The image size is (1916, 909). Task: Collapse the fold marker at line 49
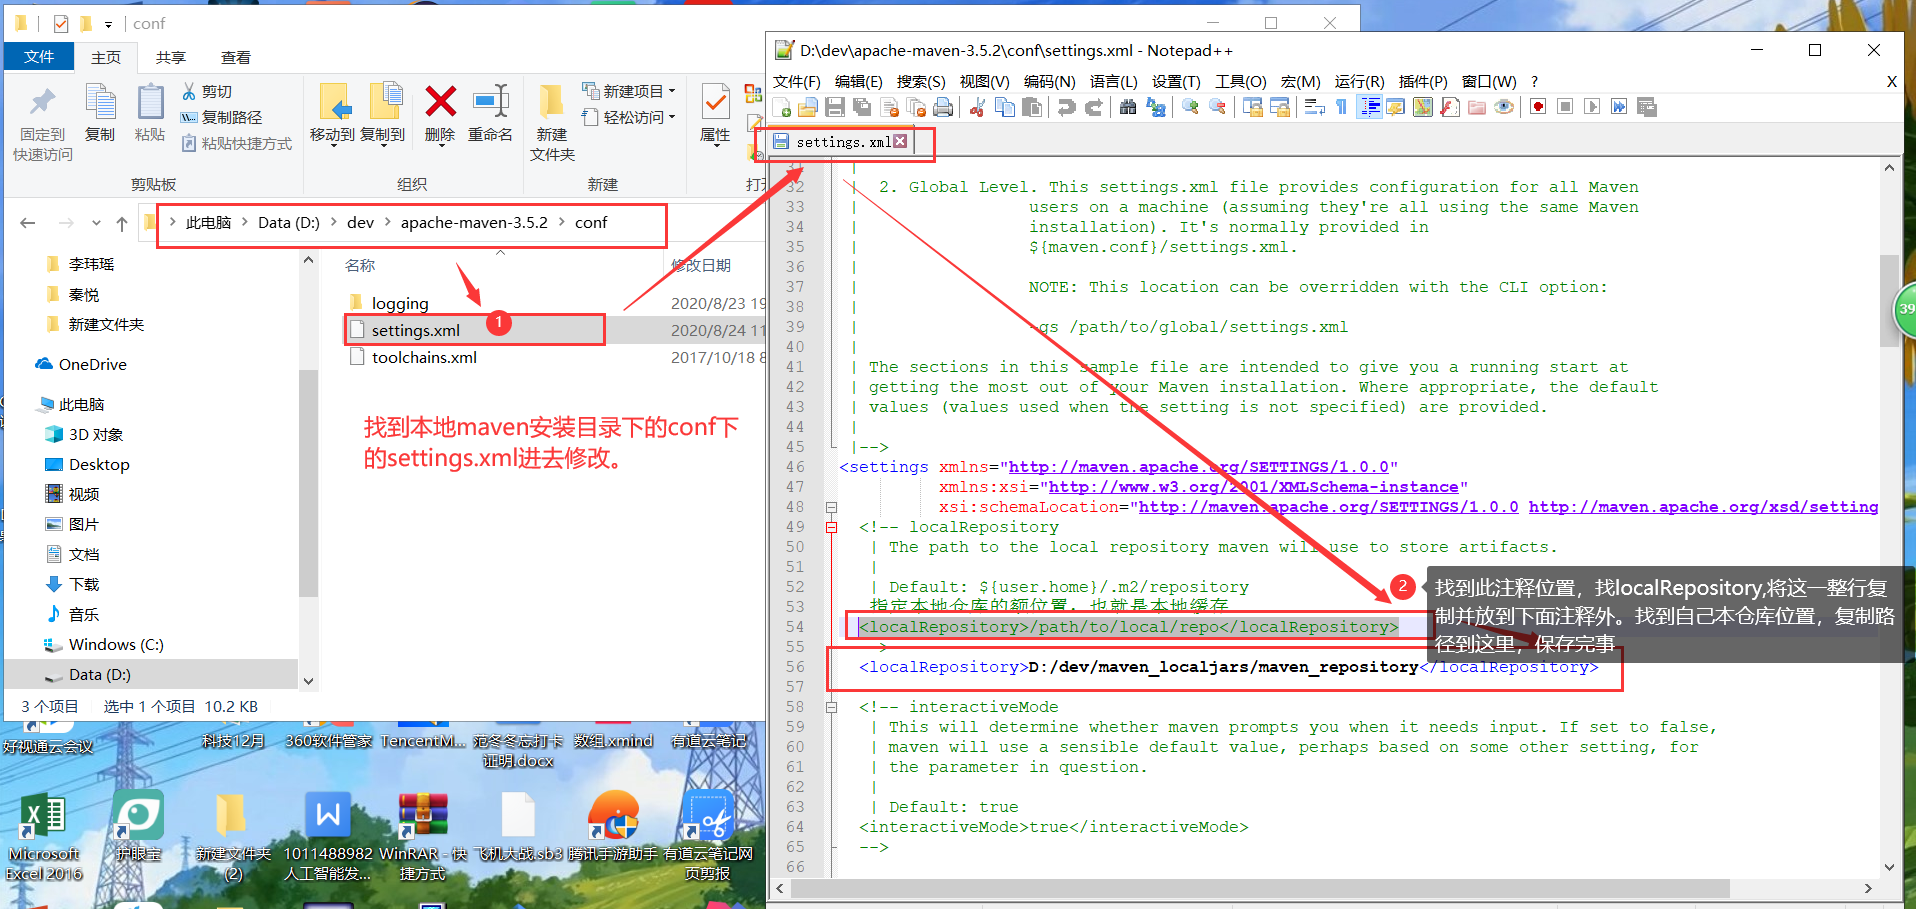point(831,527)
